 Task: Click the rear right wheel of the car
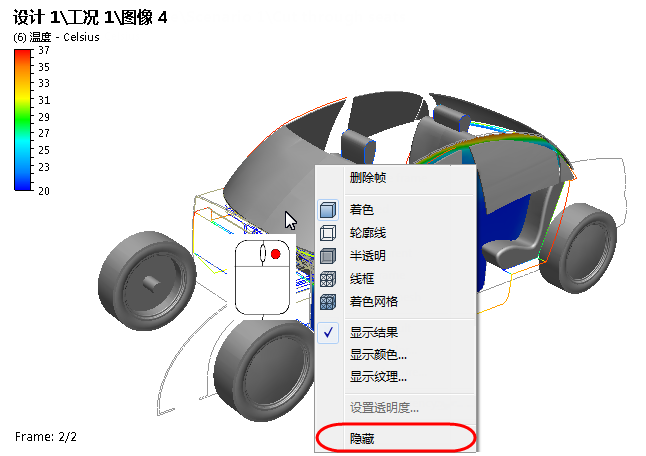578,248
